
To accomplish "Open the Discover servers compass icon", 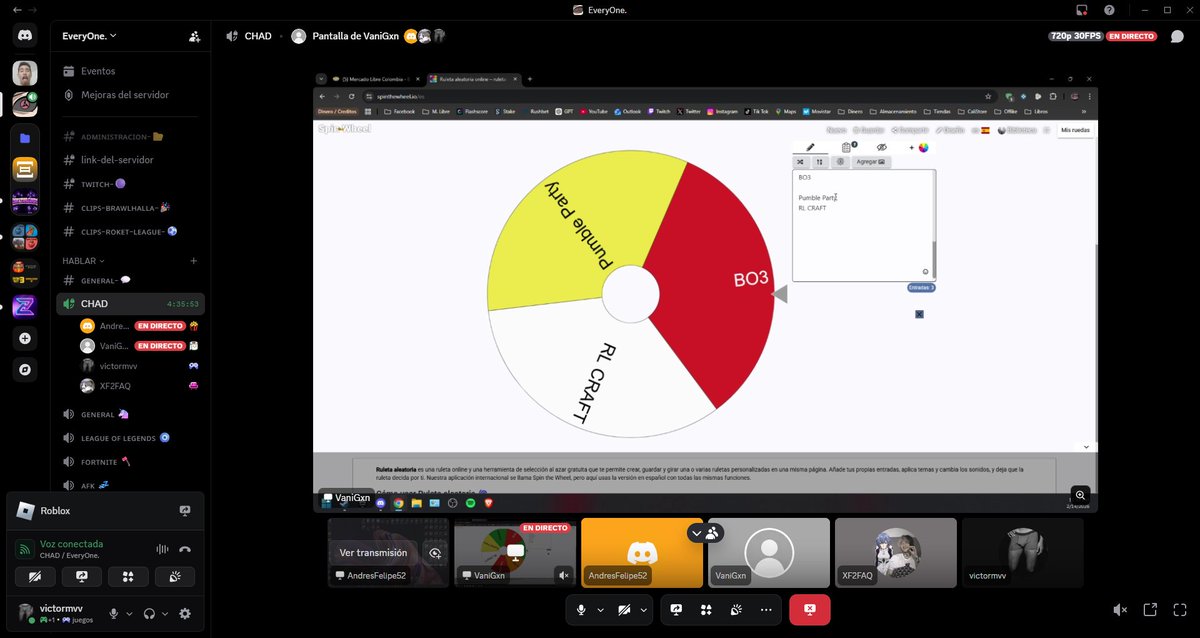I will 25,369.
